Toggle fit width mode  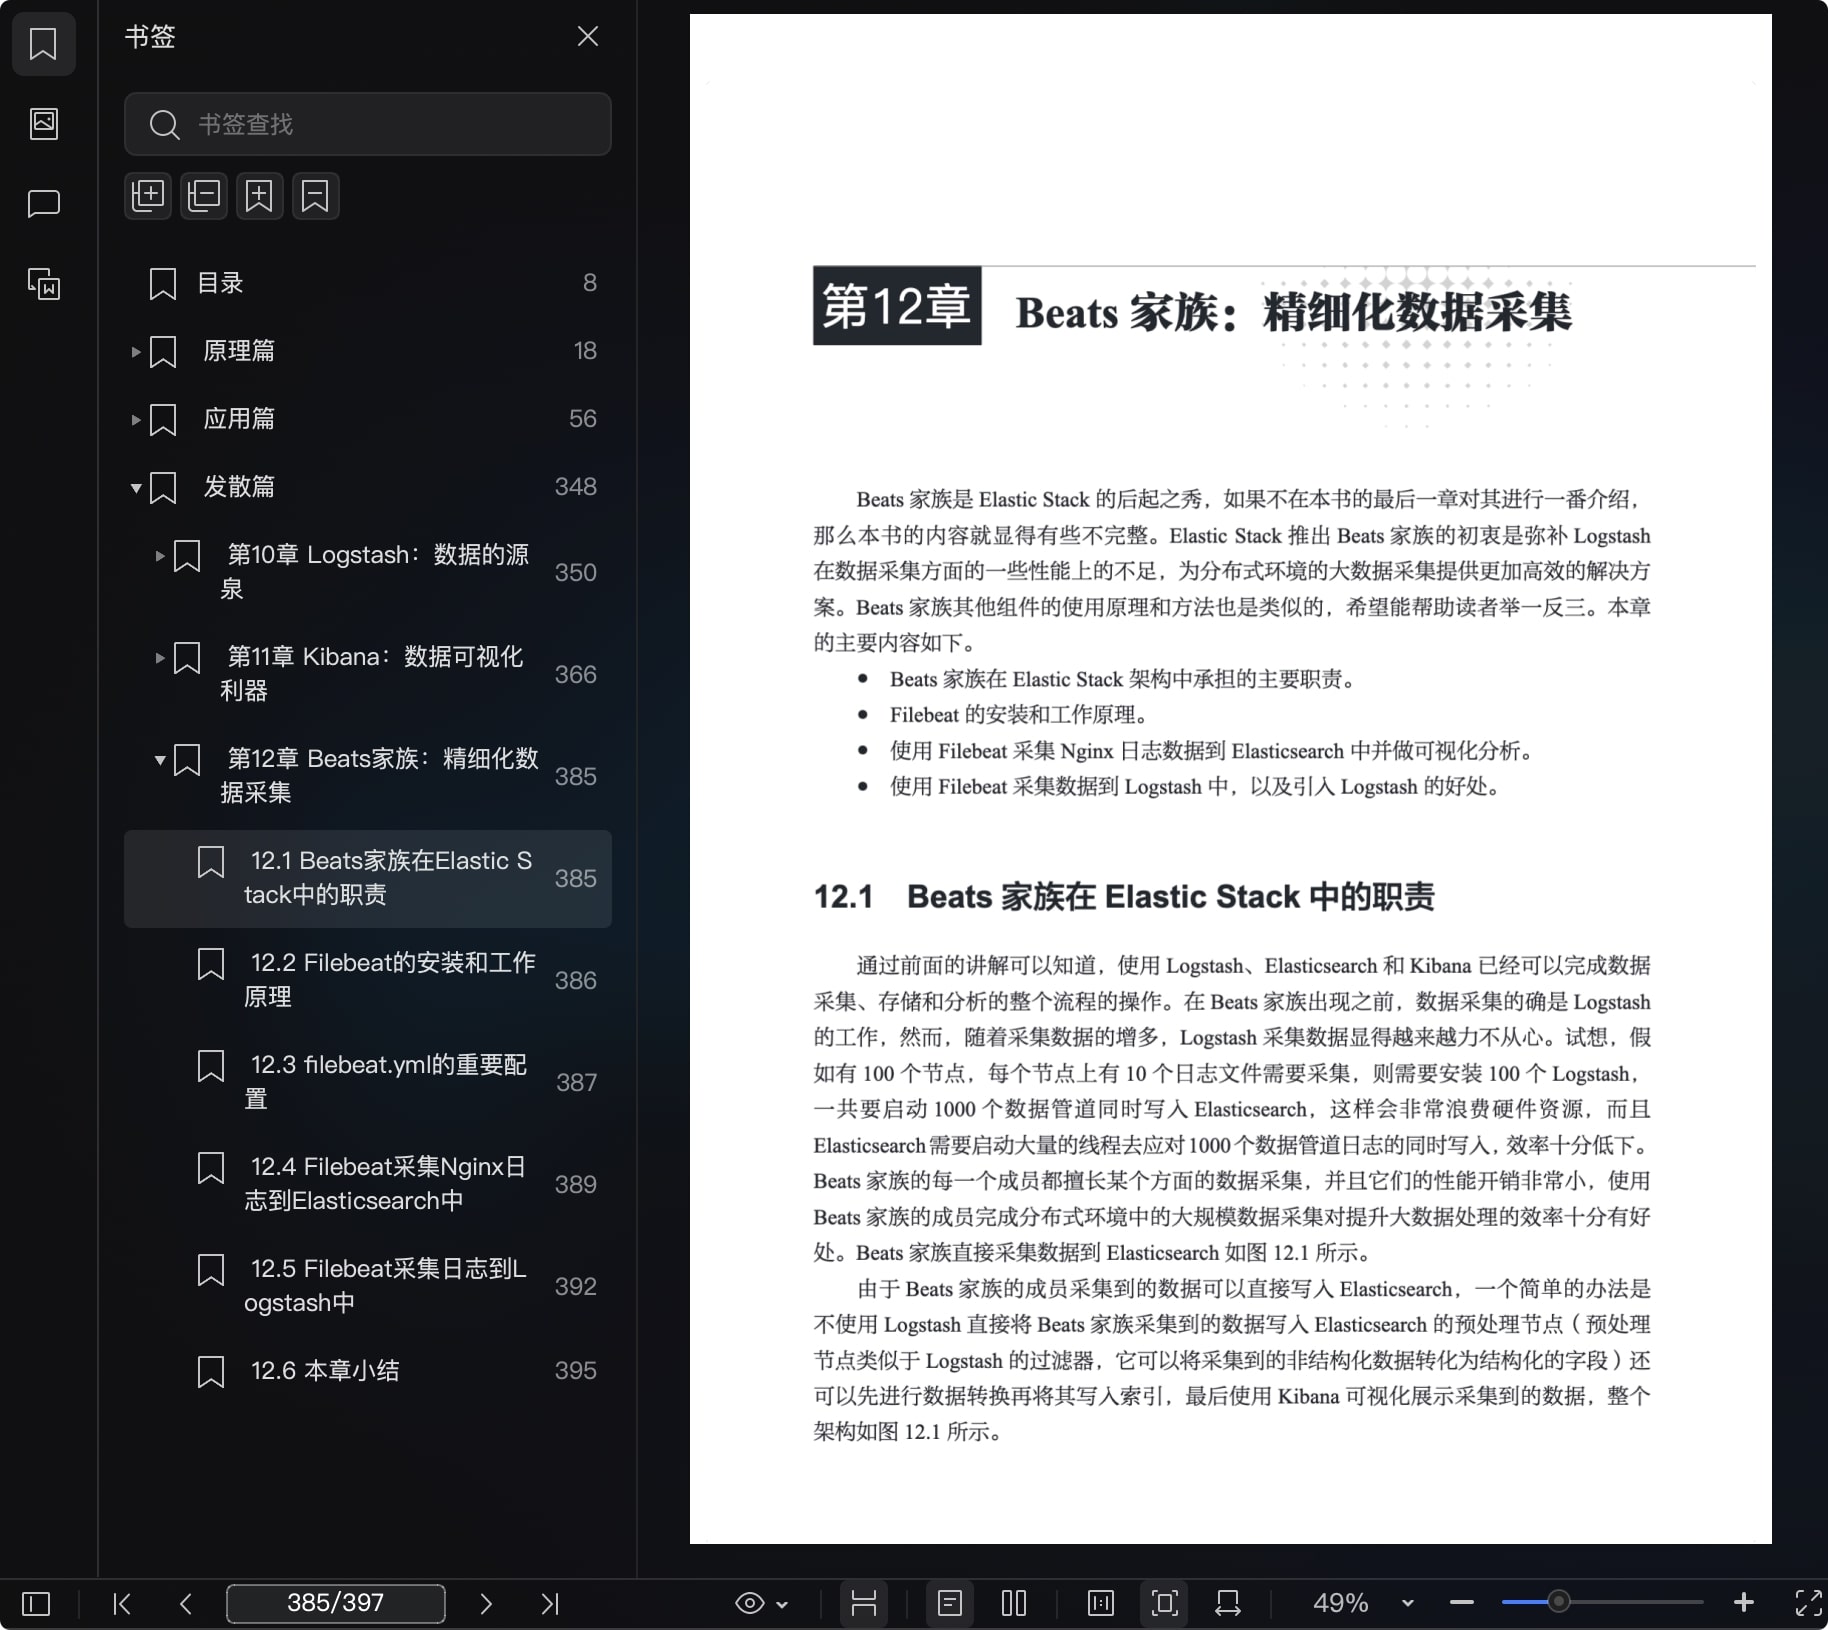coord(1228,1603)
